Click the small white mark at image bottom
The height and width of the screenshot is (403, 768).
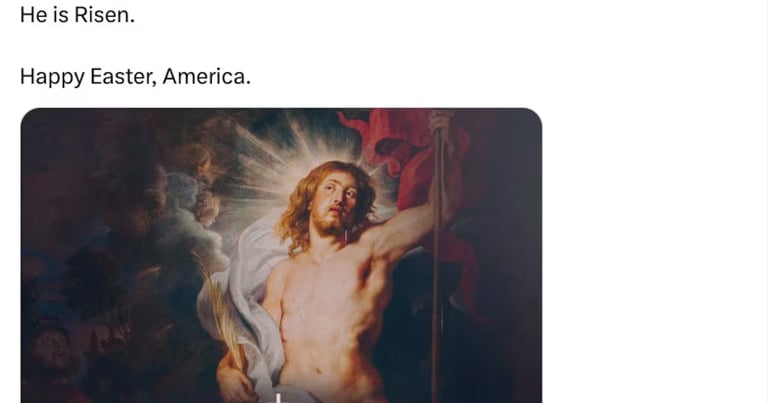click(x=278, y=398)
